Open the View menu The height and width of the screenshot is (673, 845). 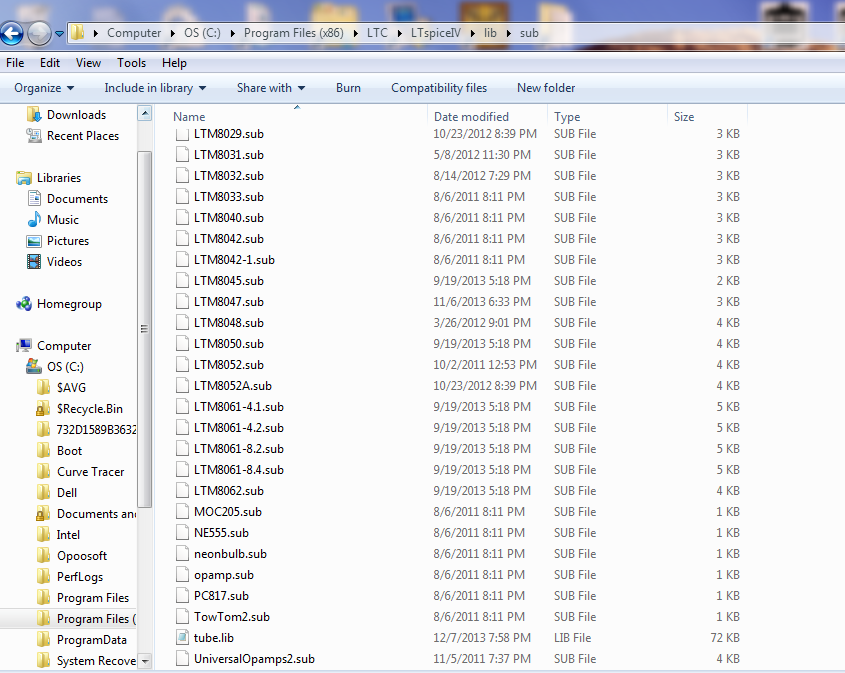[x=88, y=63]
